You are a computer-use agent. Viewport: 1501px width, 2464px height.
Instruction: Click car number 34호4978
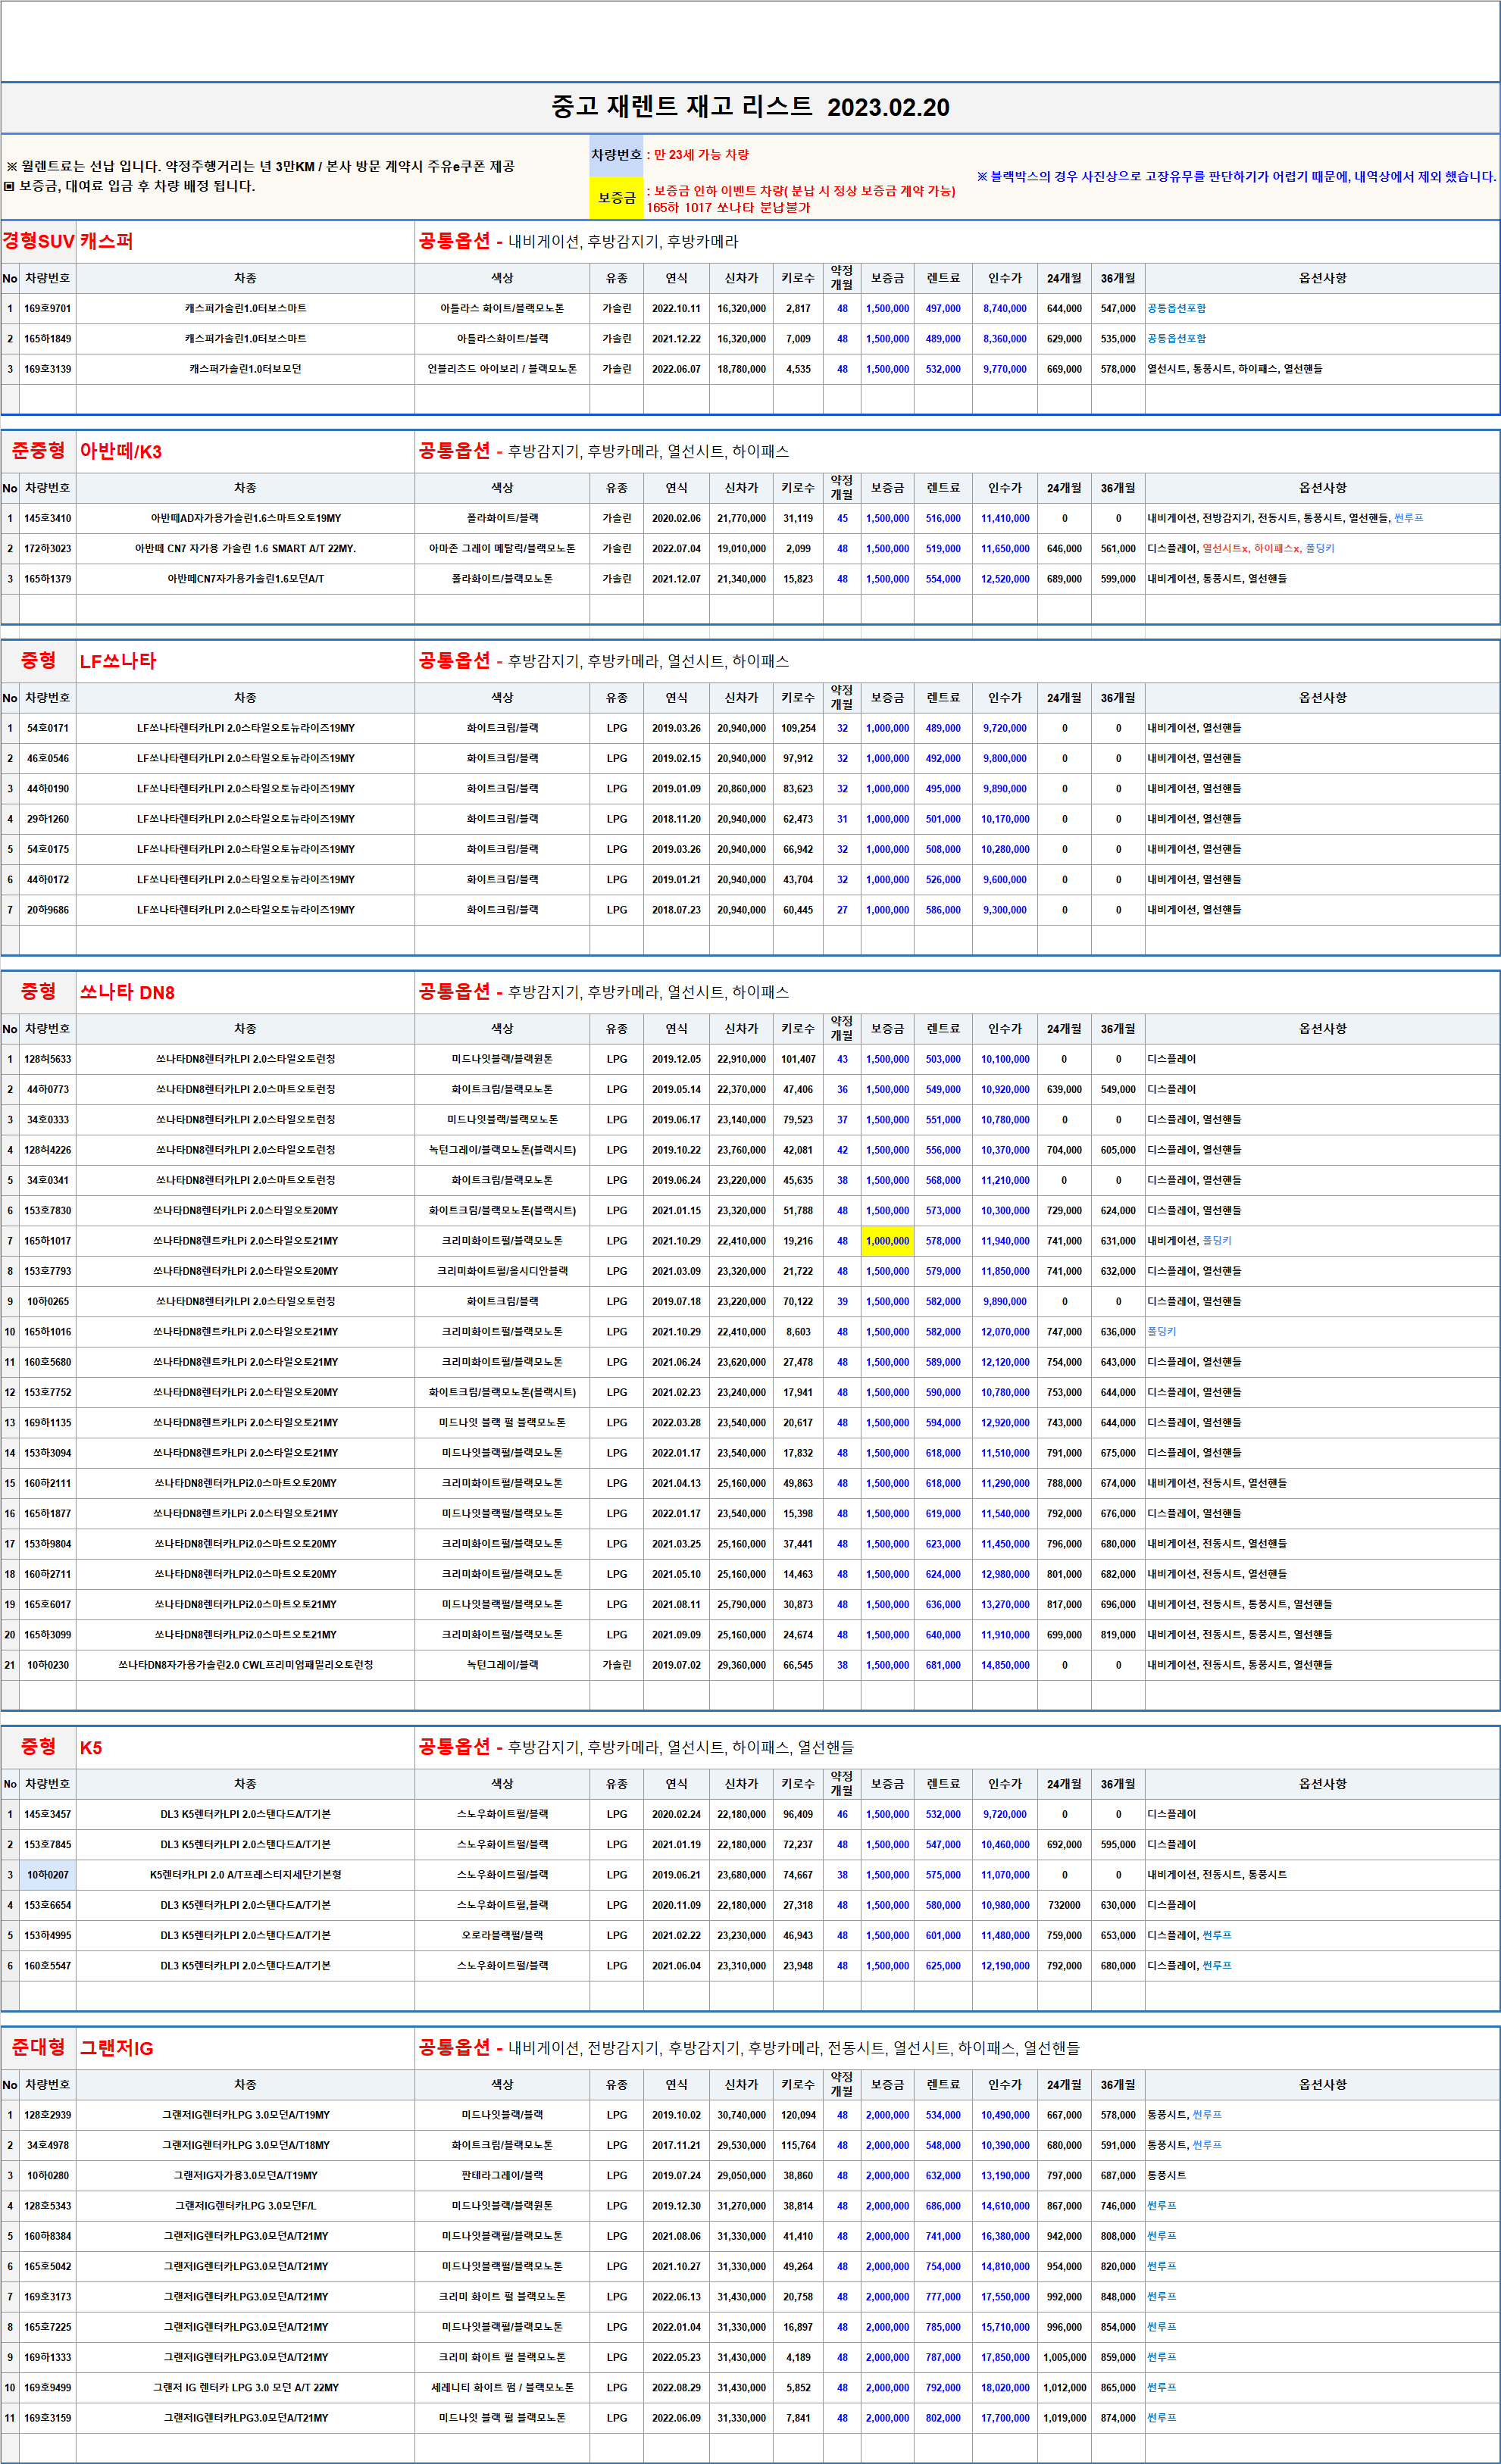pyautogui.click(x=48, y=2146)
